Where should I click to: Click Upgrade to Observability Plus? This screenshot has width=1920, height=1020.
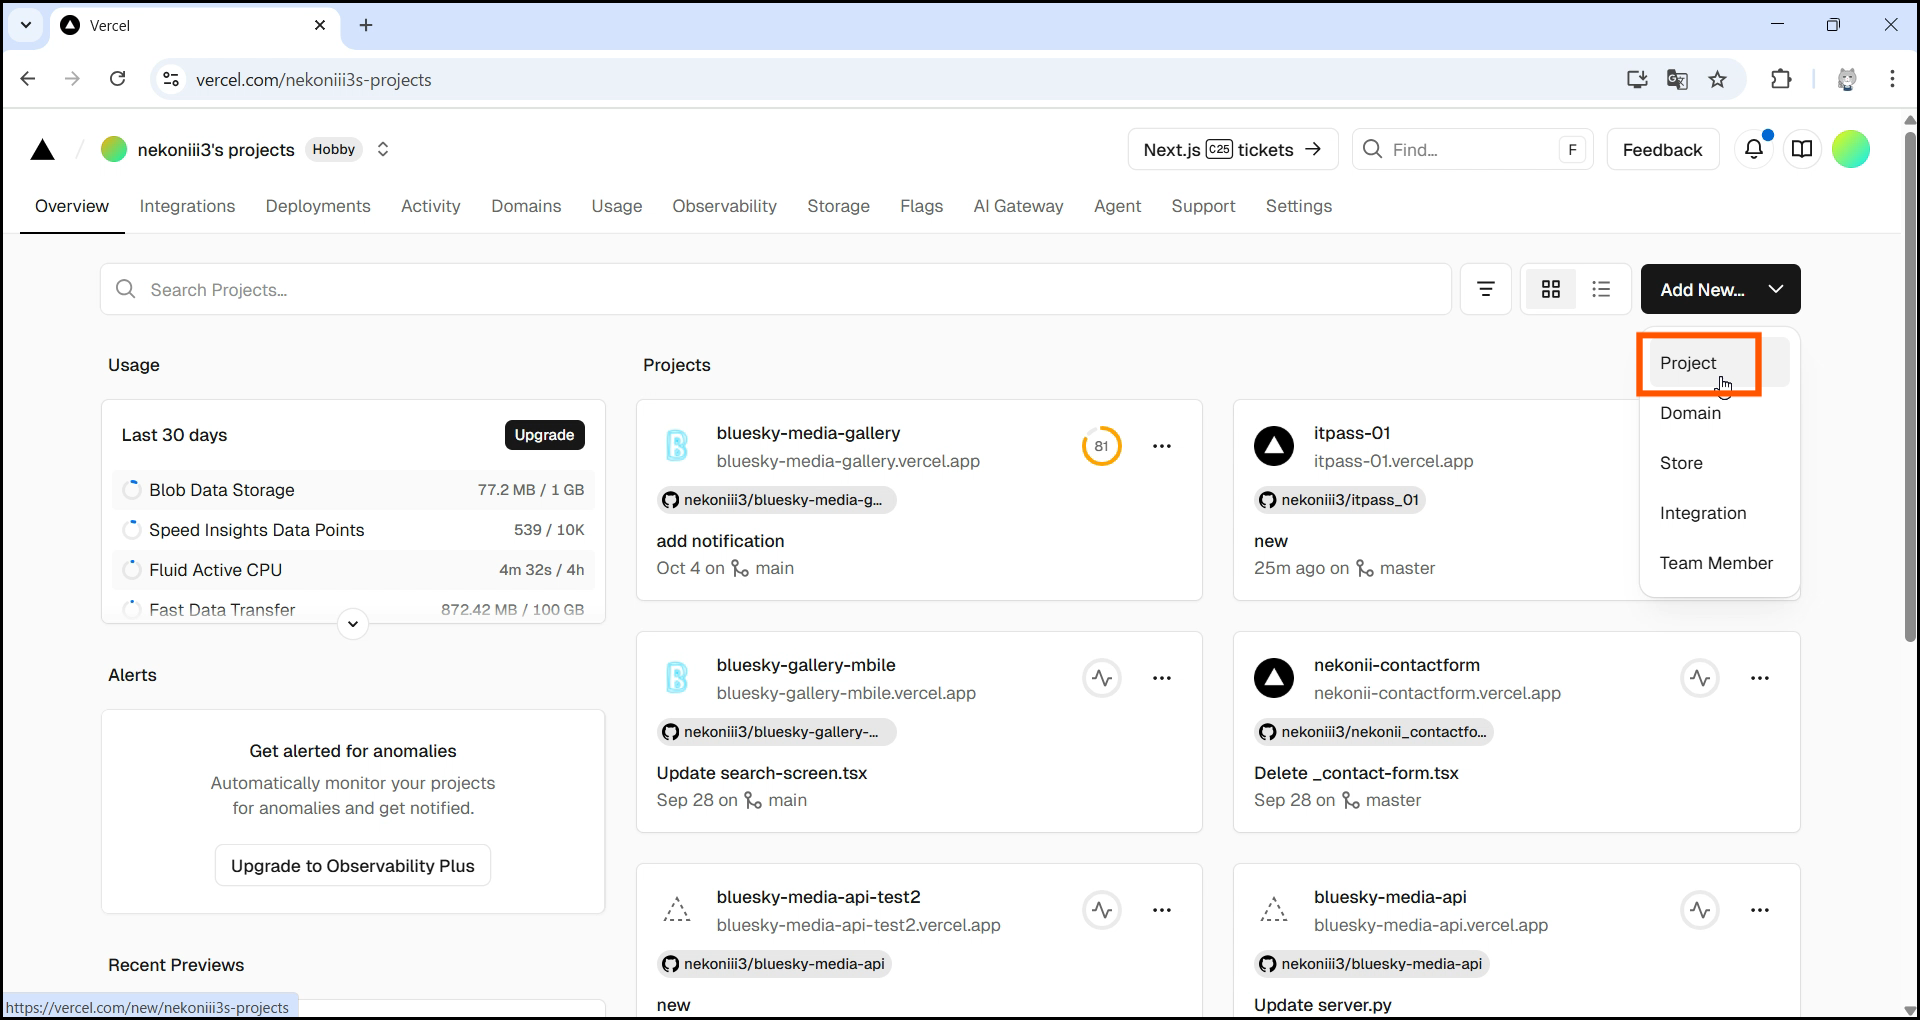click(x=353, y=866)
